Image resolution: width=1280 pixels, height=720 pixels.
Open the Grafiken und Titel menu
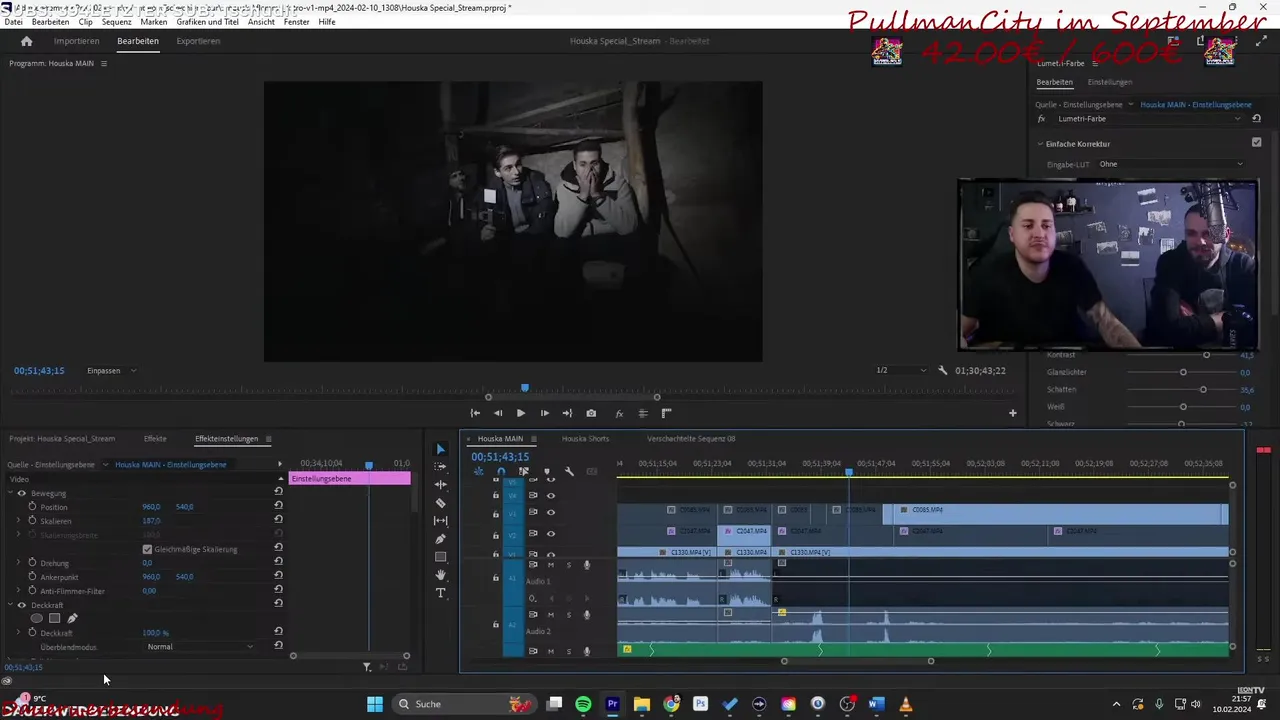tap(208, 22)
